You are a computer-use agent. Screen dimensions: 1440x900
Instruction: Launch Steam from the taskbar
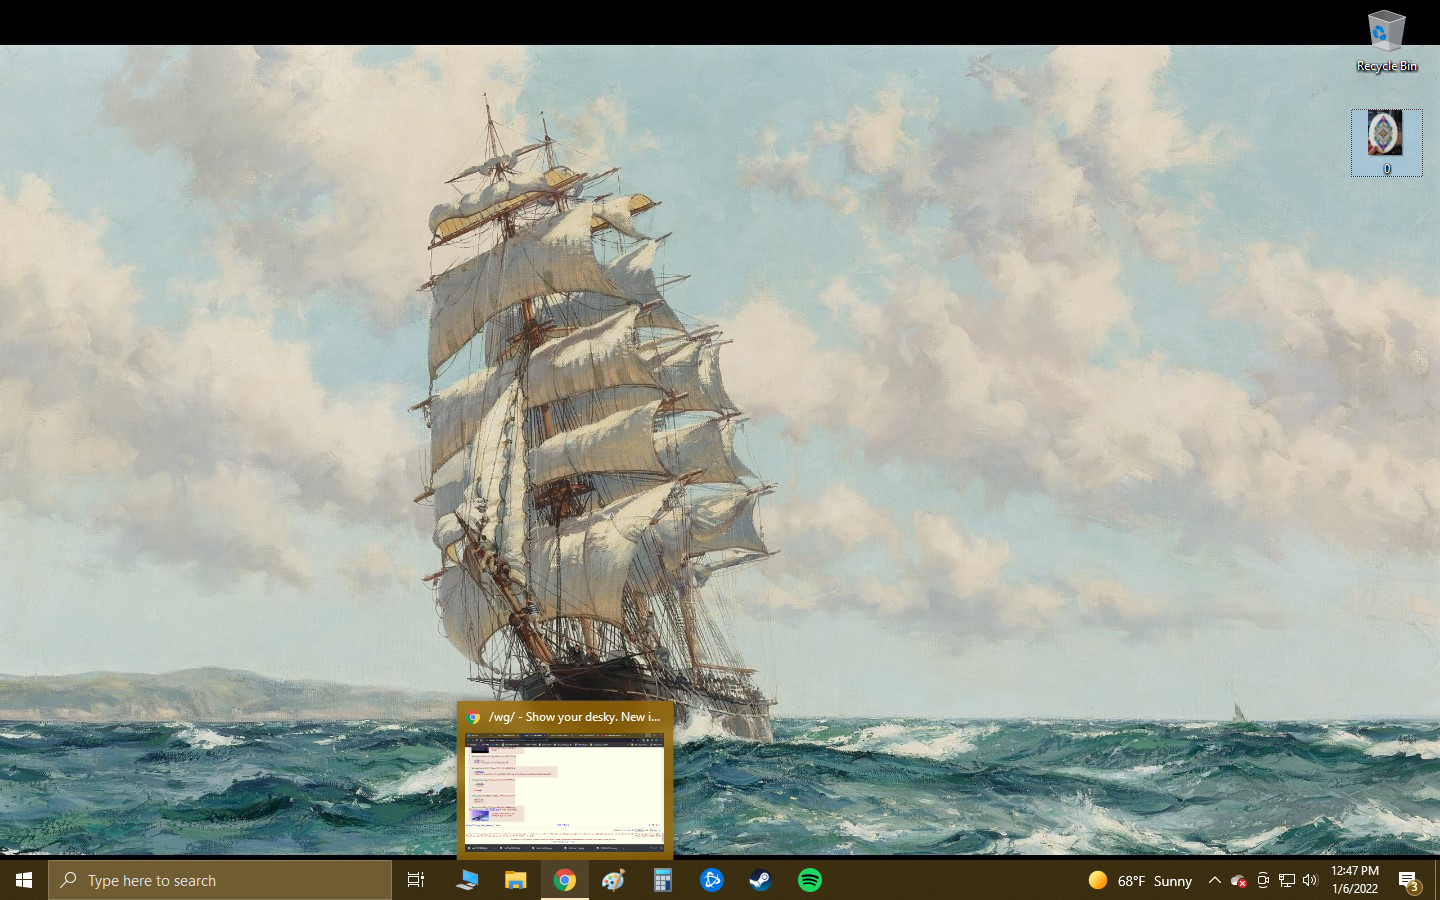760,880
